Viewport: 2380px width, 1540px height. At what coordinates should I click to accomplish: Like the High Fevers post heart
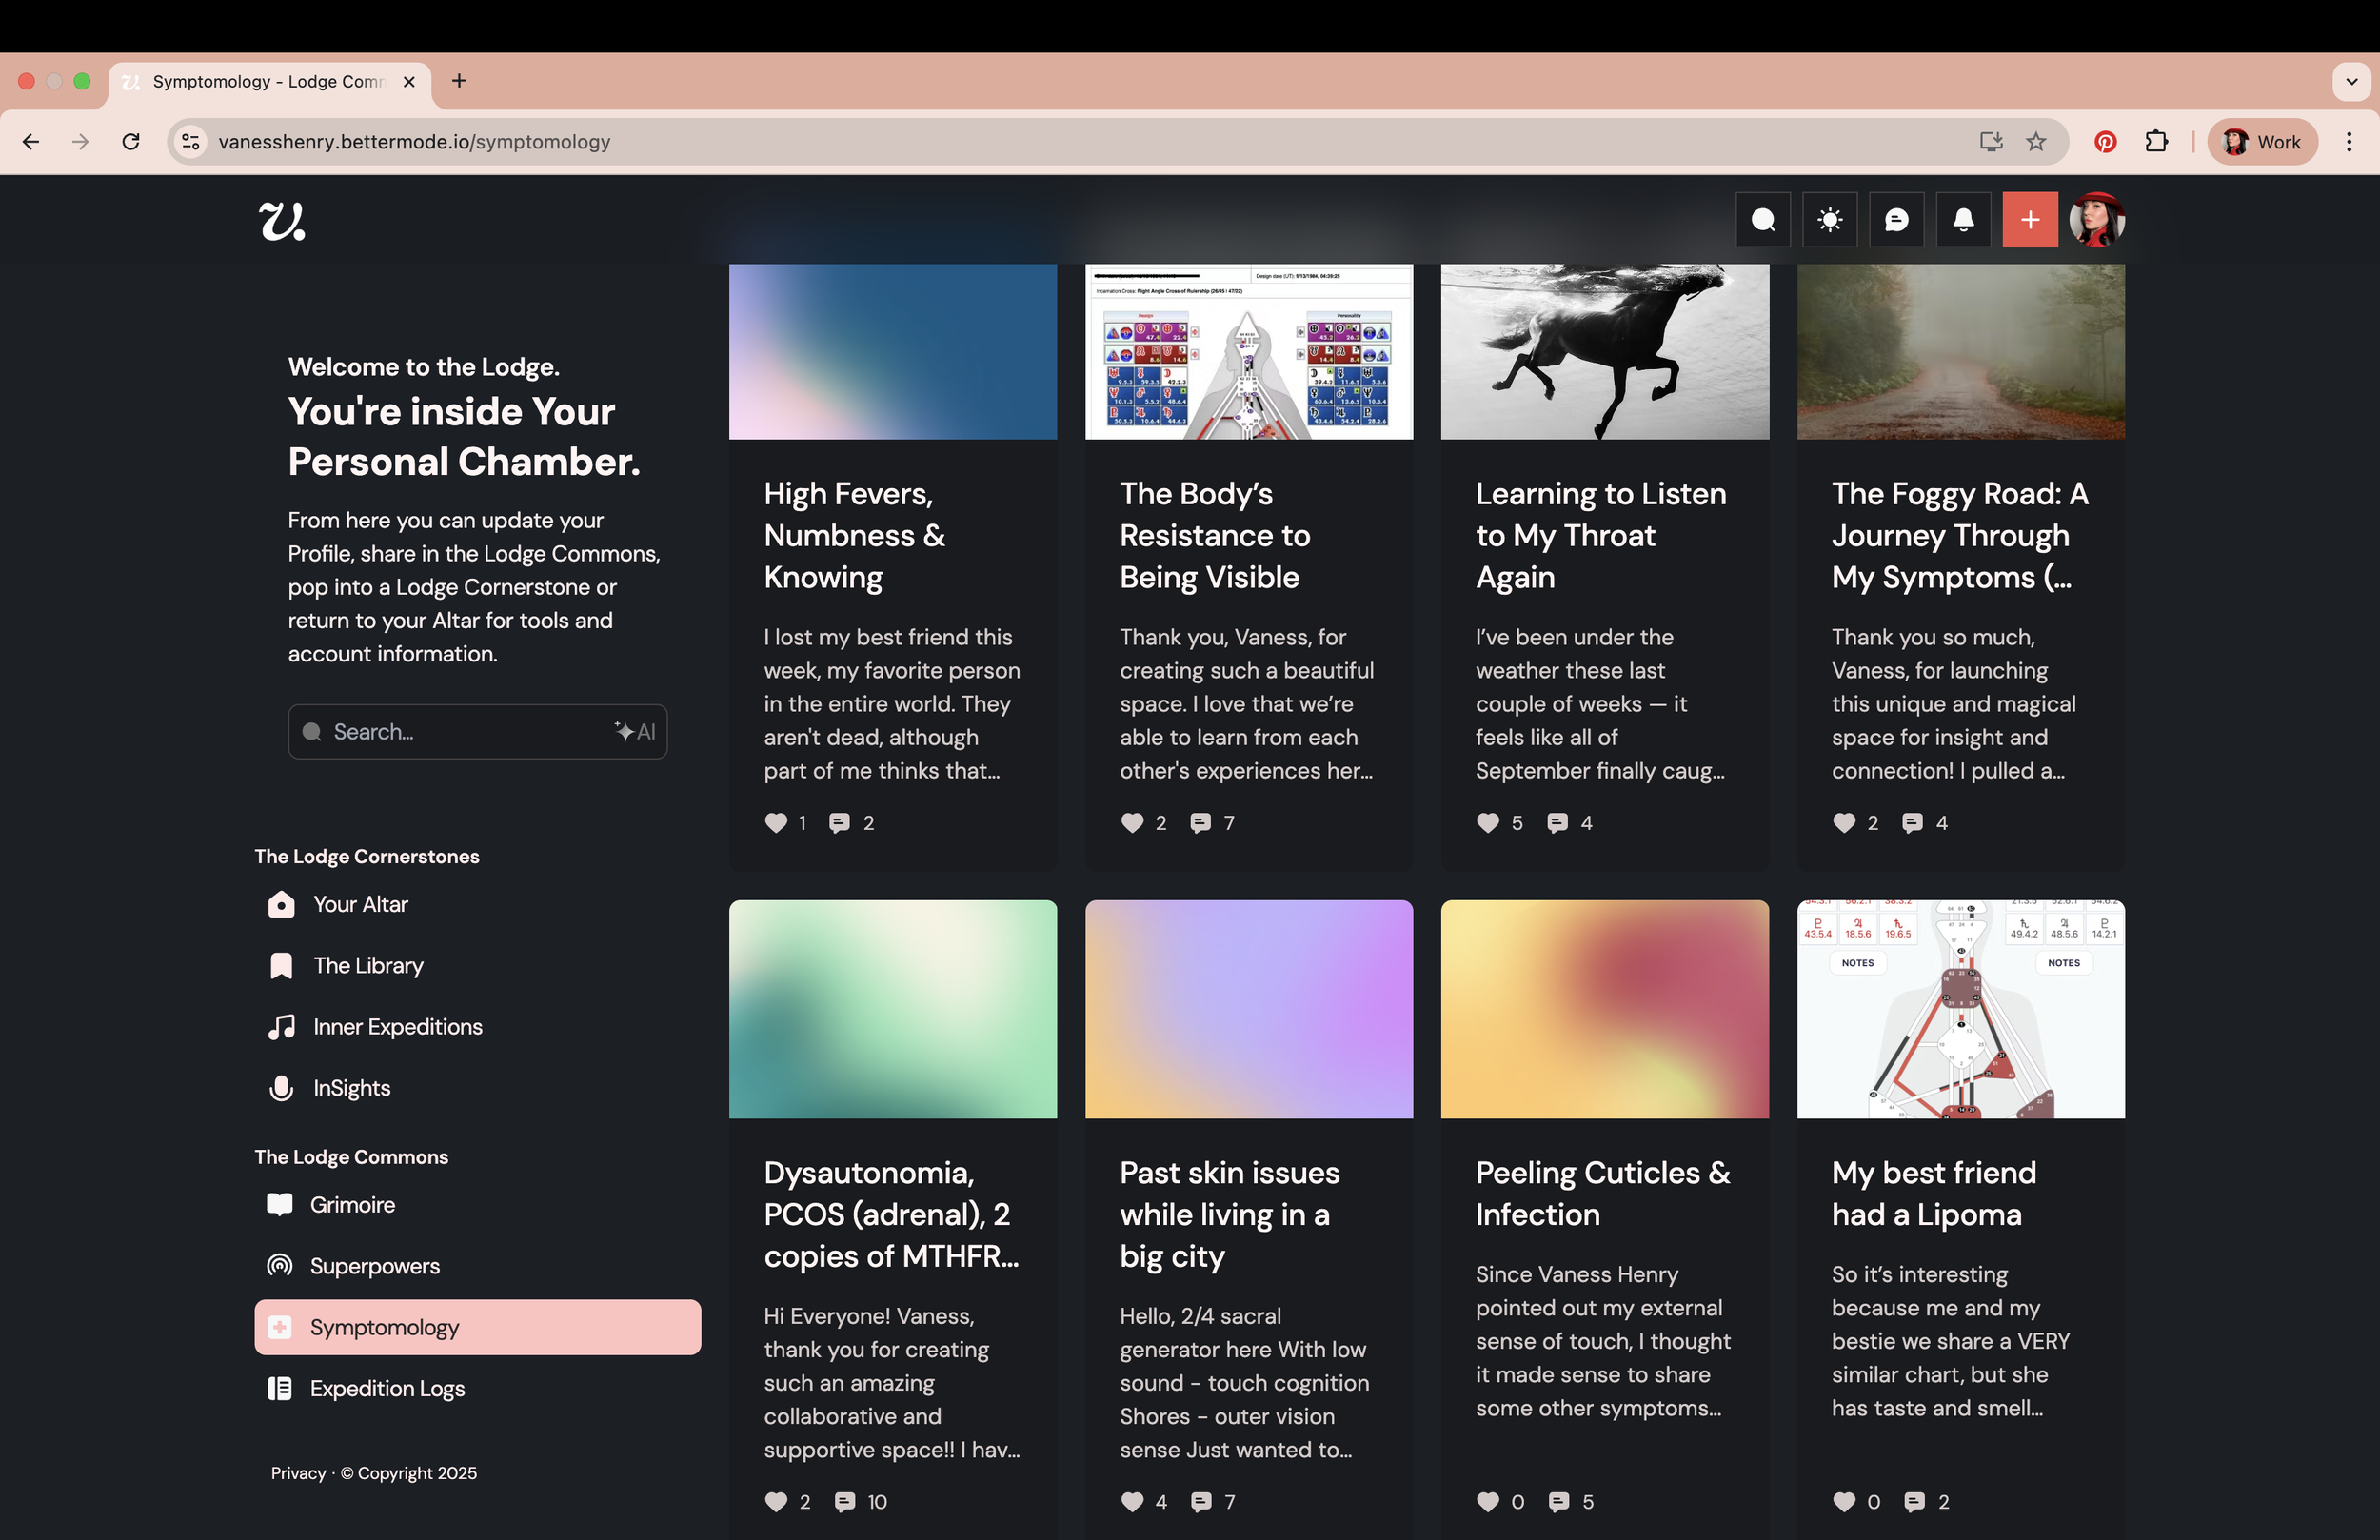point(776,823)
